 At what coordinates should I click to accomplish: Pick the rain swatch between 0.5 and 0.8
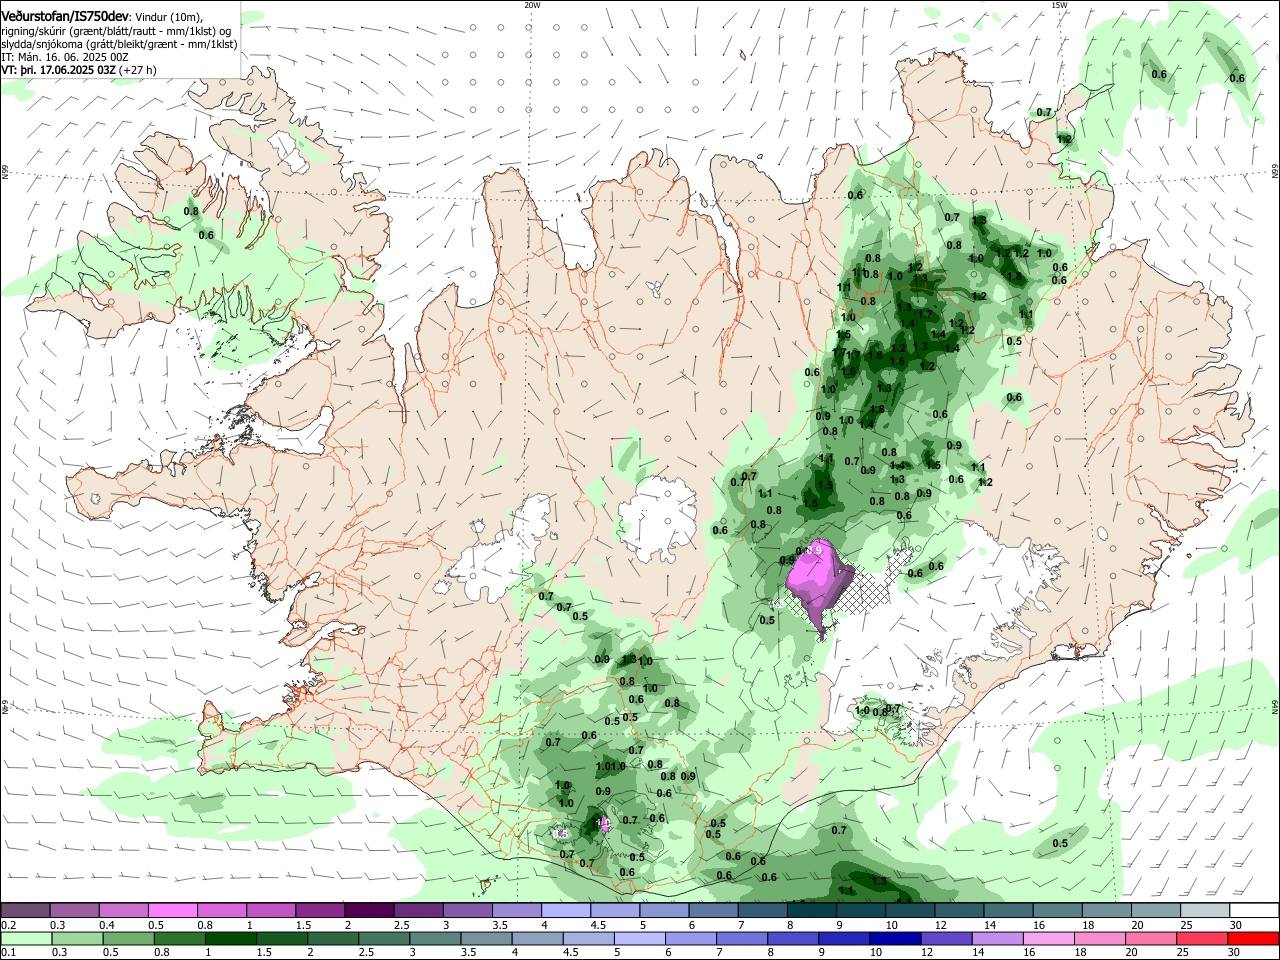(x=128, y=938)
